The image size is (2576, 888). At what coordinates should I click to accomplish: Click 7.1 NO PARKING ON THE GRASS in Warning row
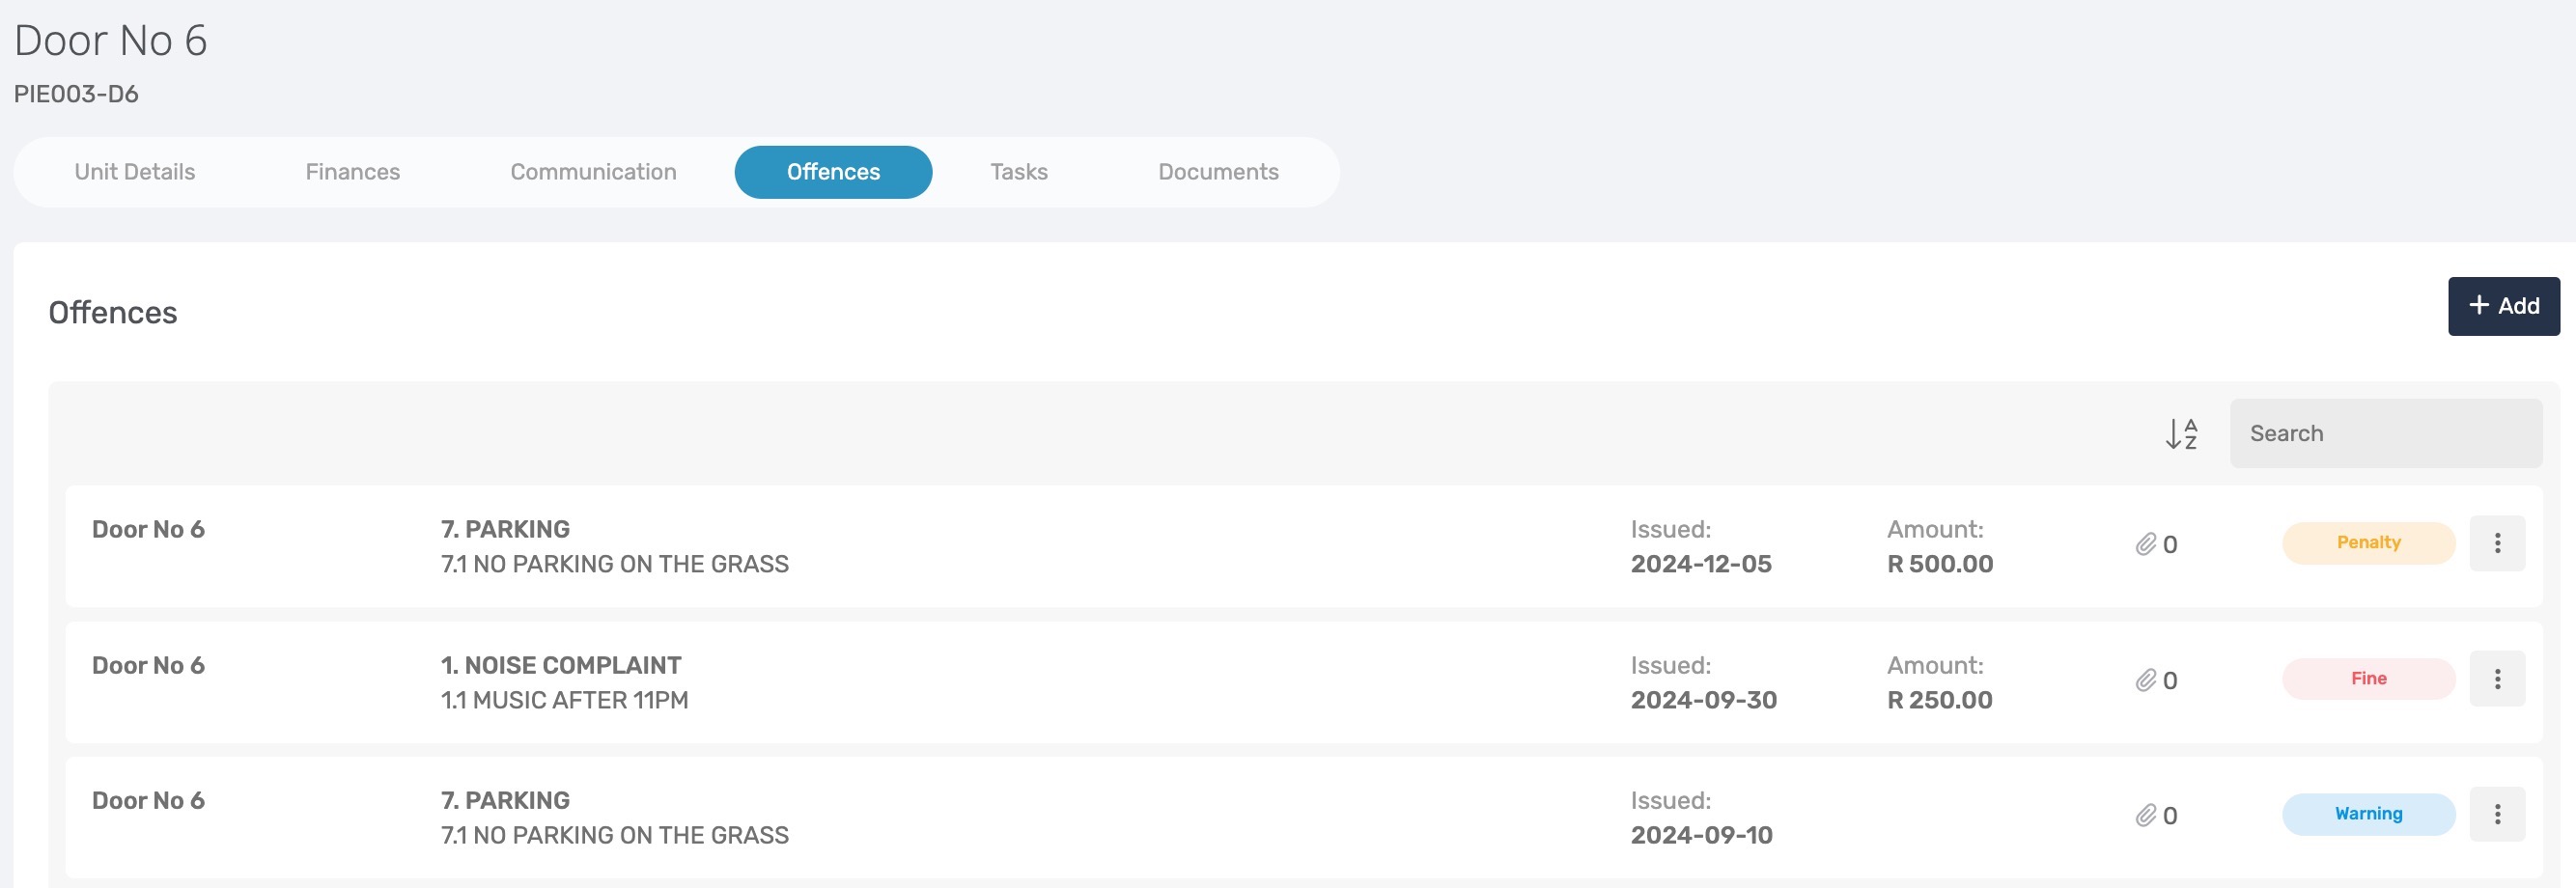(x=614, y=835)
